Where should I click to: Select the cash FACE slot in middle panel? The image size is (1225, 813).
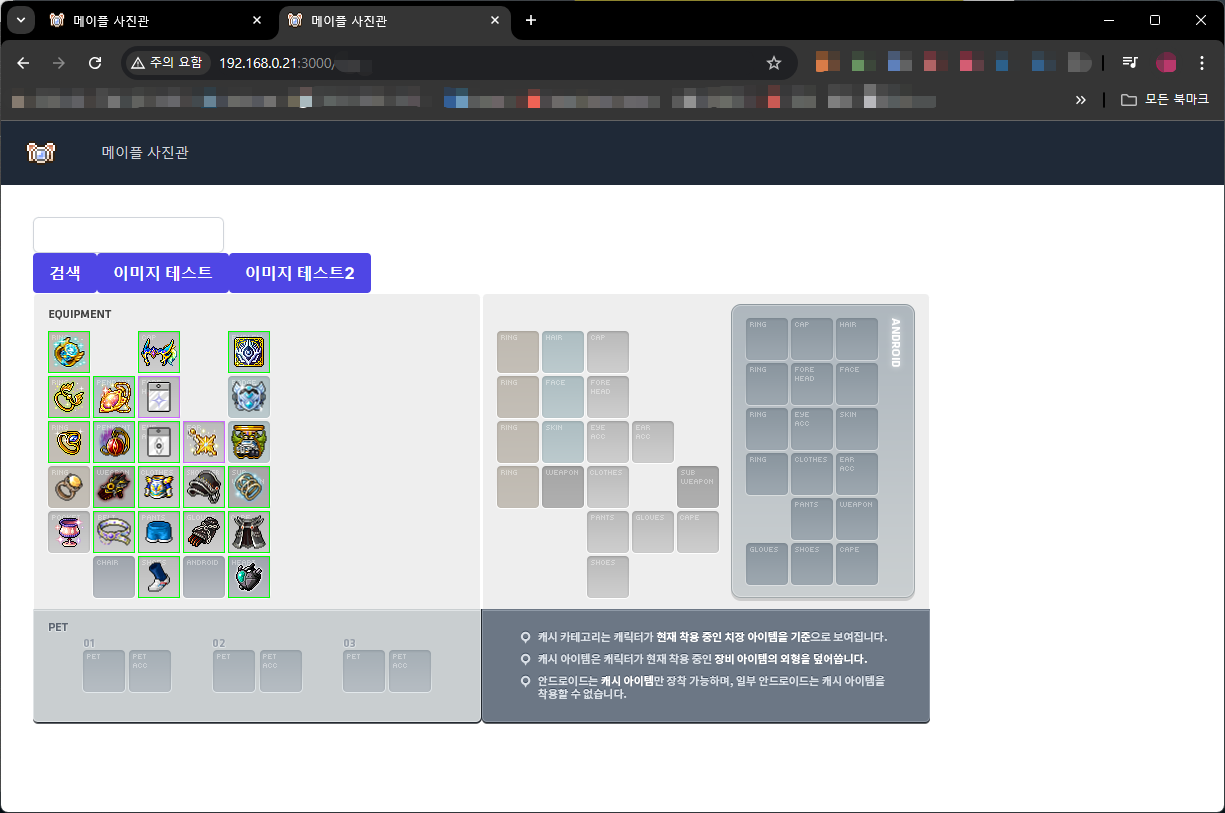click(x=563, y=397)
